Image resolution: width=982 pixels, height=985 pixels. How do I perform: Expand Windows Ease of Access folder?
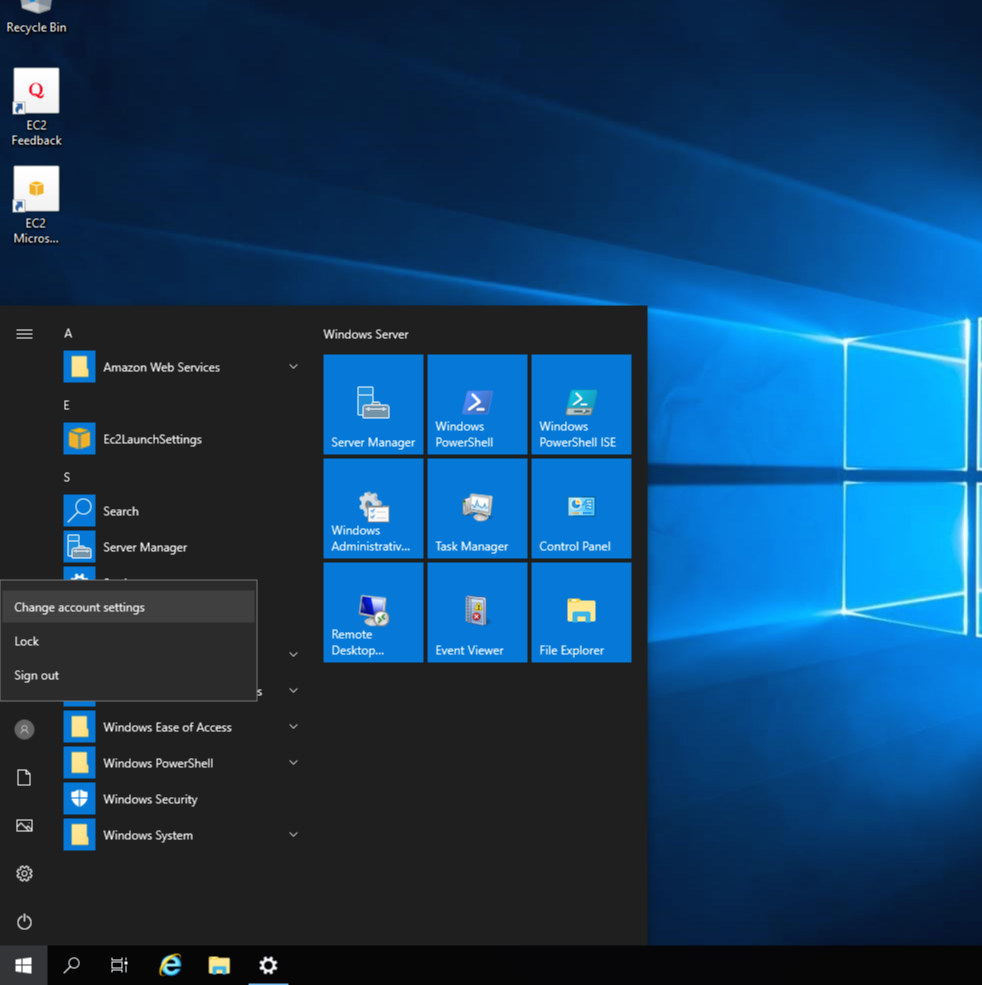pyautogui.click(x=293, y=727)
